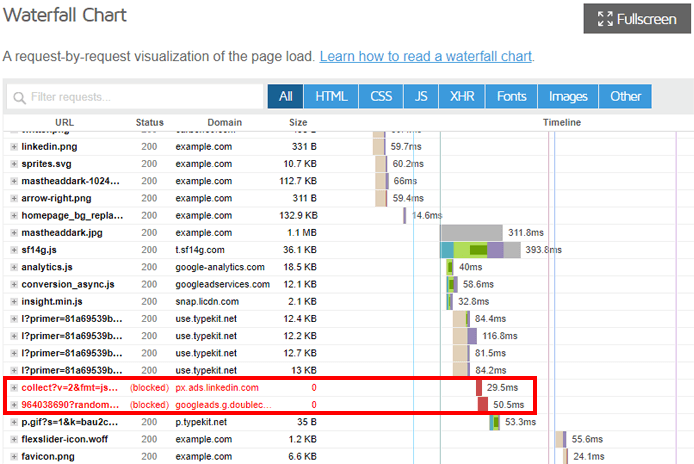Show only XHR requests

pos(462,96)
